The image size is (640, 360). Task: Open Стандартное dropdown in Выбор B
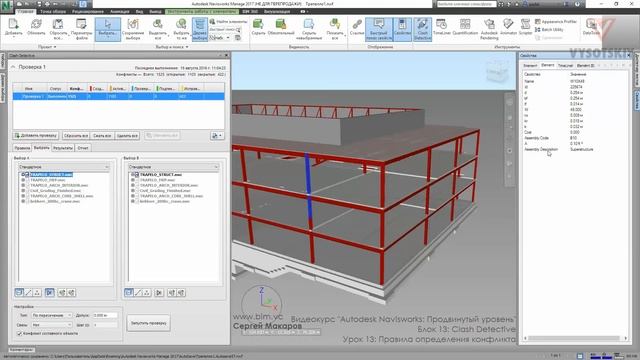tap(173, 167)
